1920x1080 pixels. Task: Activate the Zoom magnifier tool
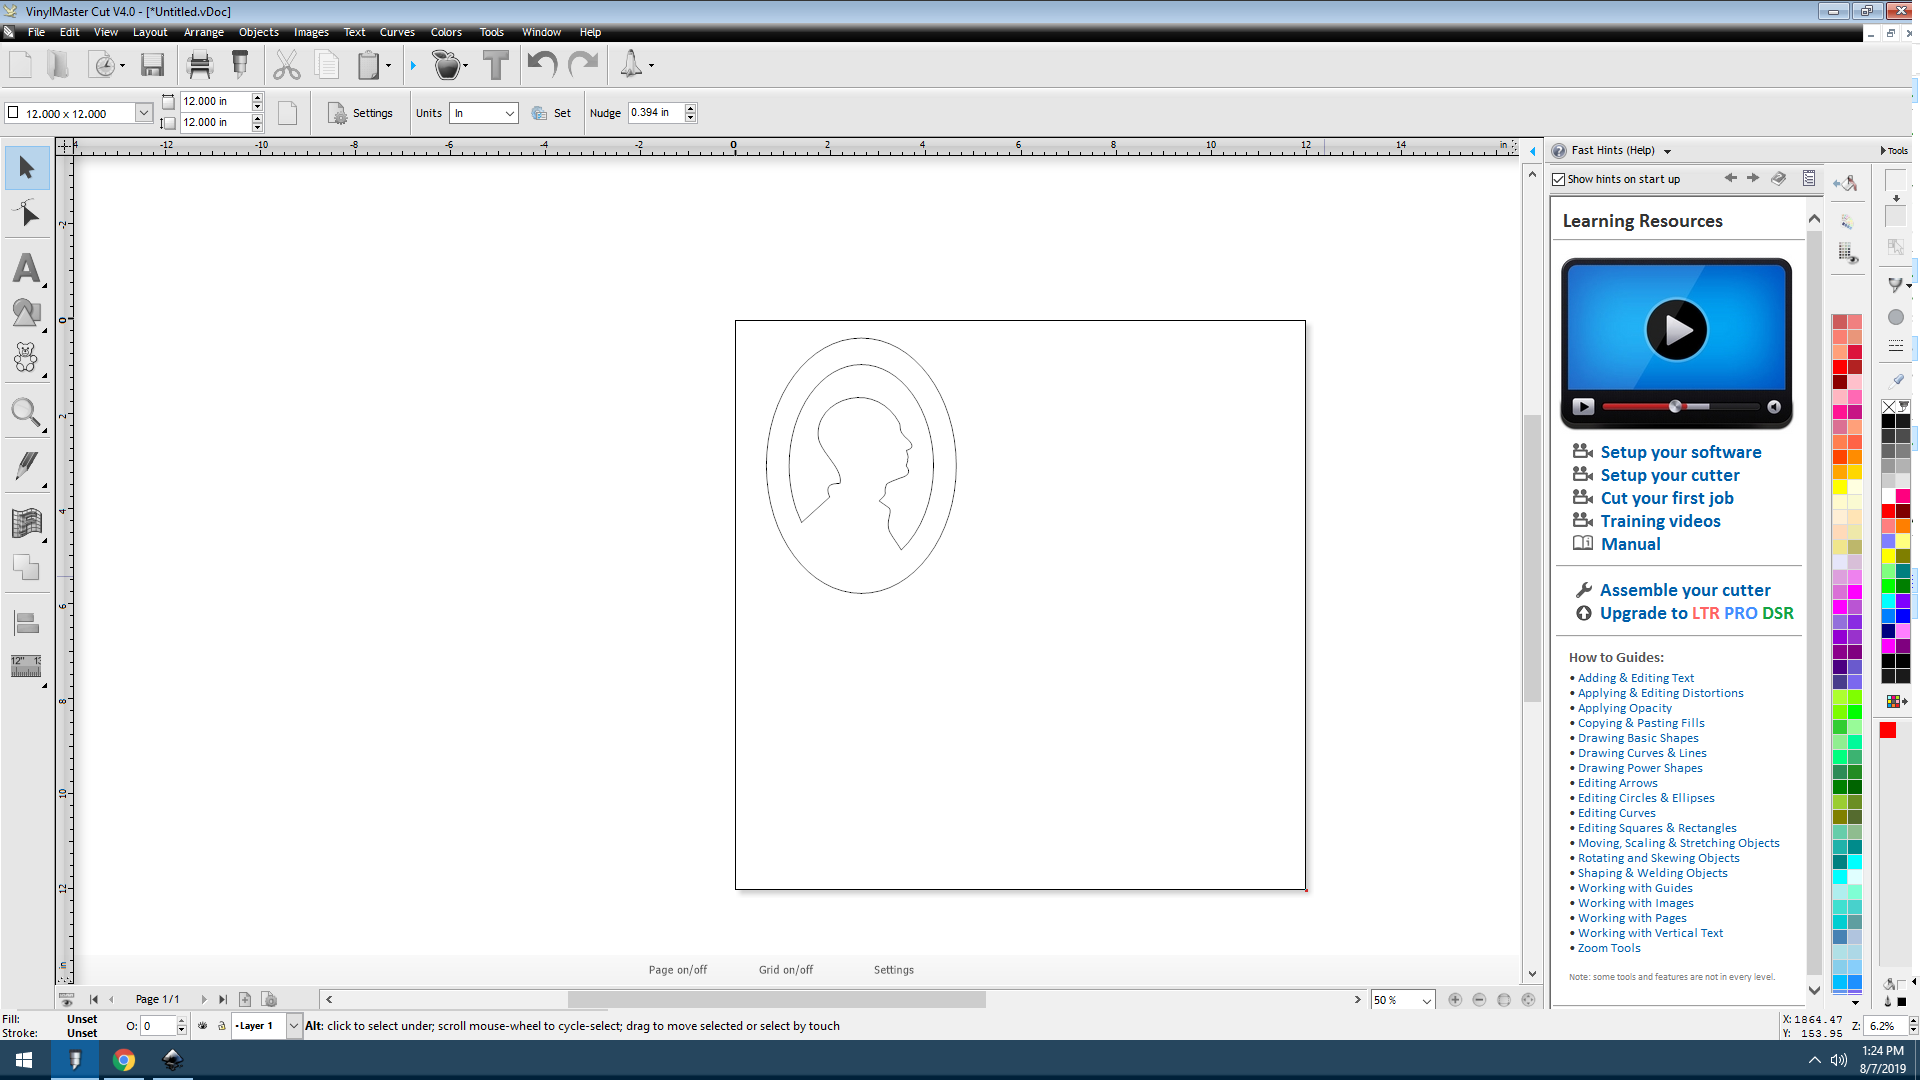click(26, 412)
